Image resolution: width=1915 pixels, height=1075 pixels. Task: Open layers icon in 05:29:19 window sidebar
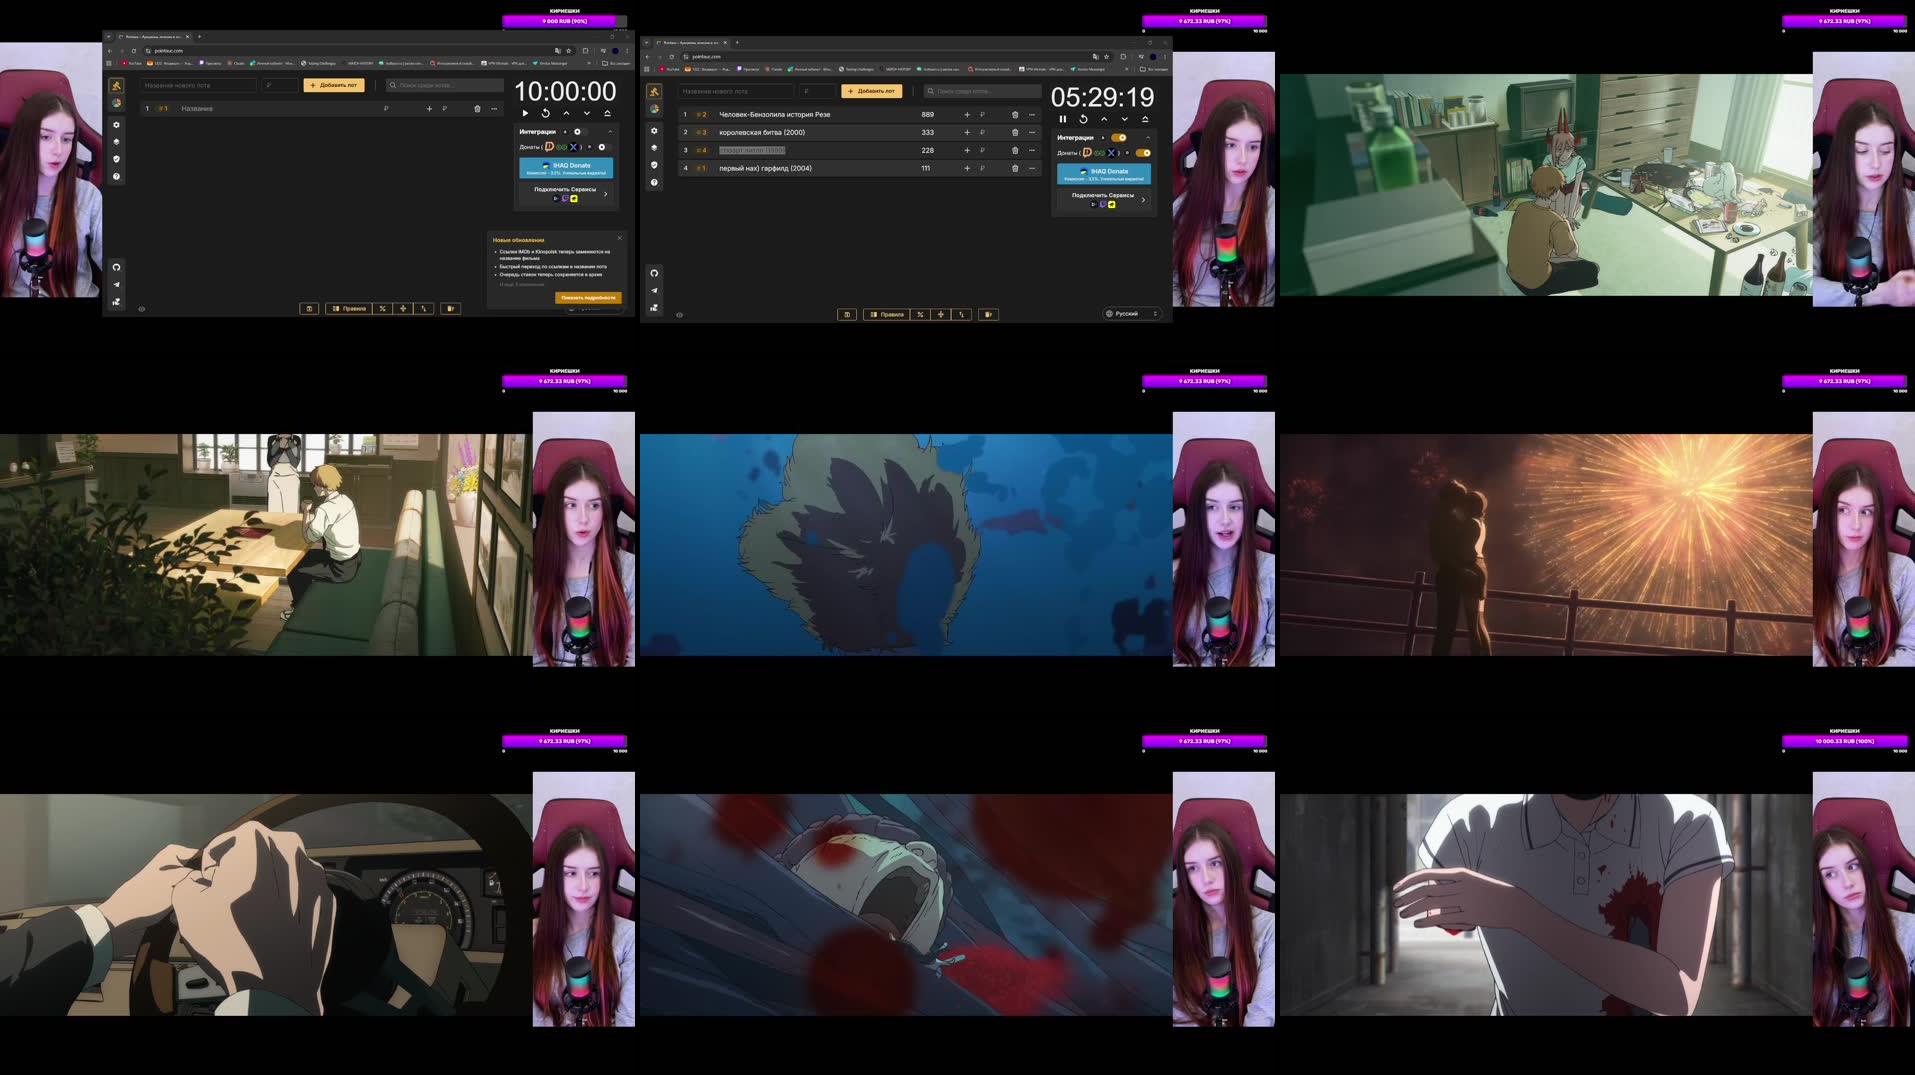[x=654, y=148]
